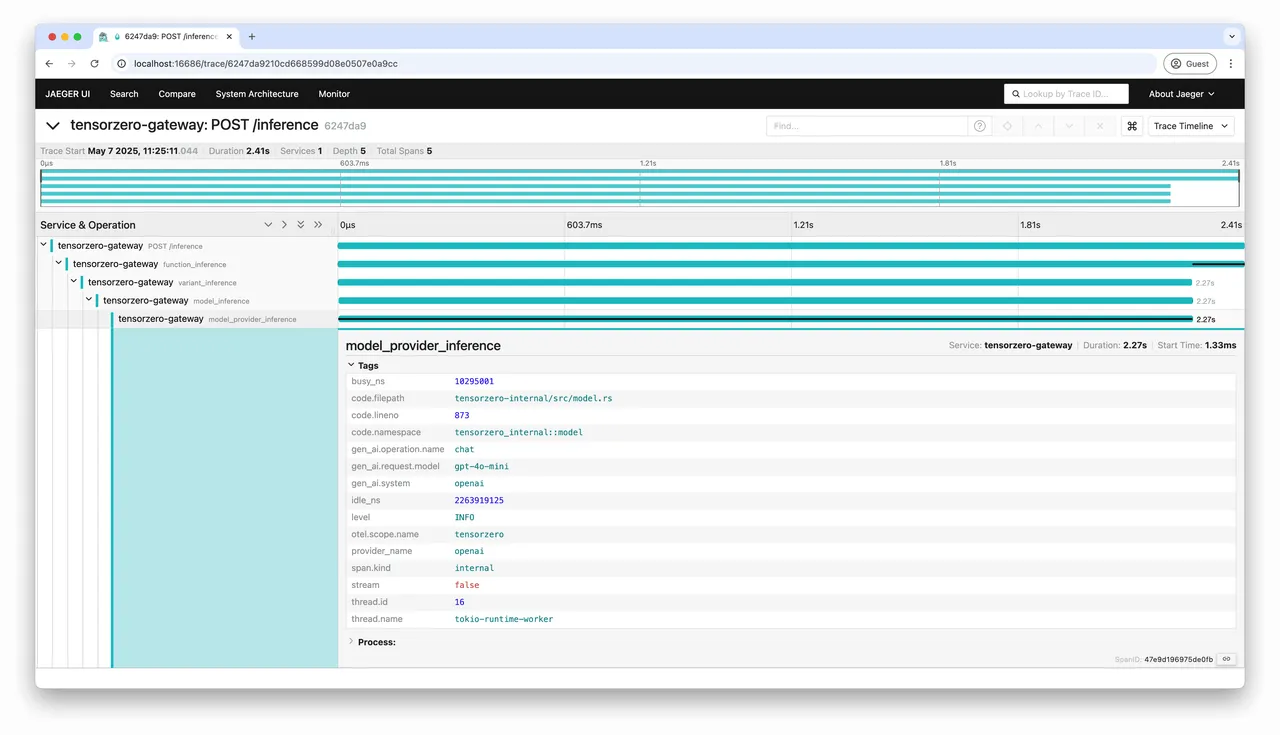Screen dimensions: 1280x735
Task: Close the 6247da9 browser tab
Action: click(230, 37)
